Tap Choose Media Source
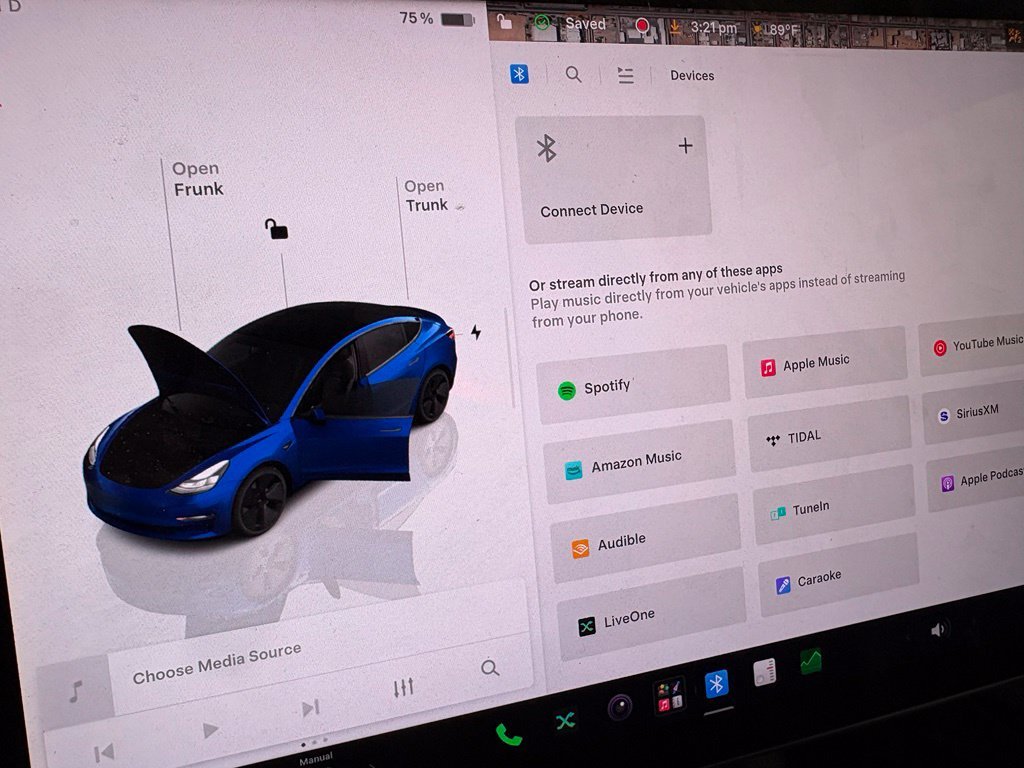Image resolution: width=1024 pixels, height=768 pixels. [x=217, y=664]
